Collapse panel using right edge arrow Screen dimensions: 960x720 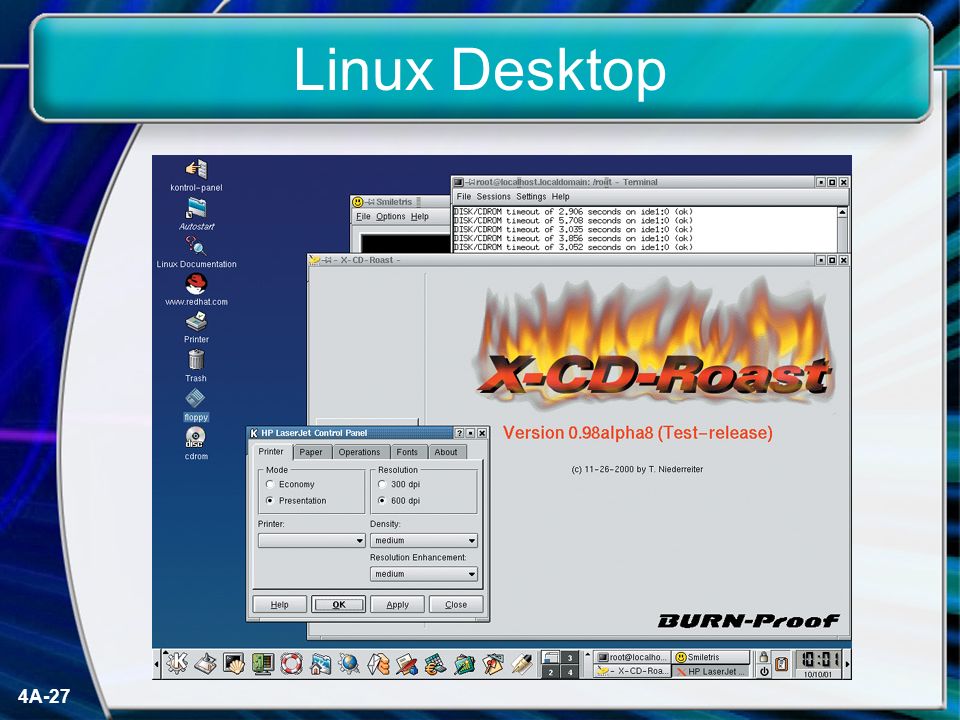(x=847, y=664)
